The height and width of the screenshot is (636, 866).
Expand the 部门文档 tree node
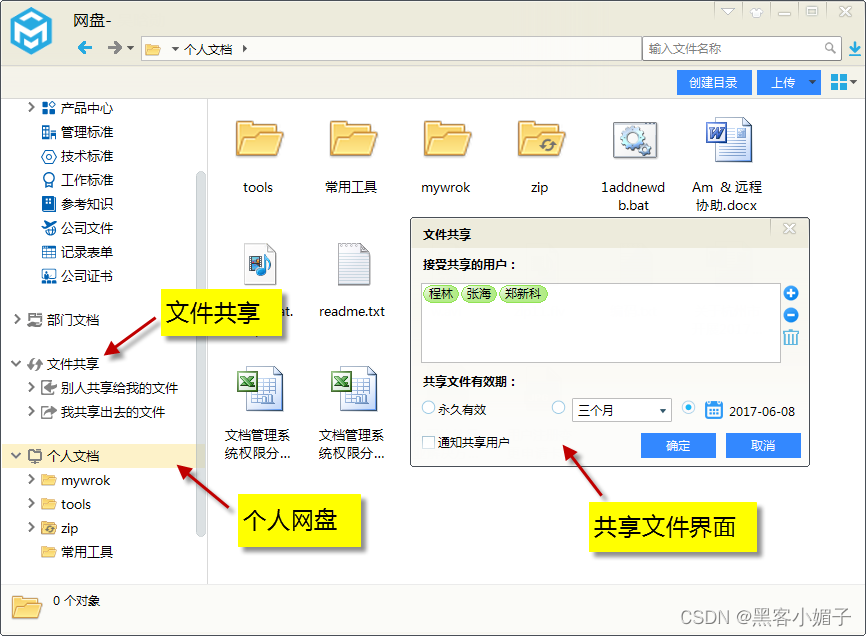click(x=17, y=319)
